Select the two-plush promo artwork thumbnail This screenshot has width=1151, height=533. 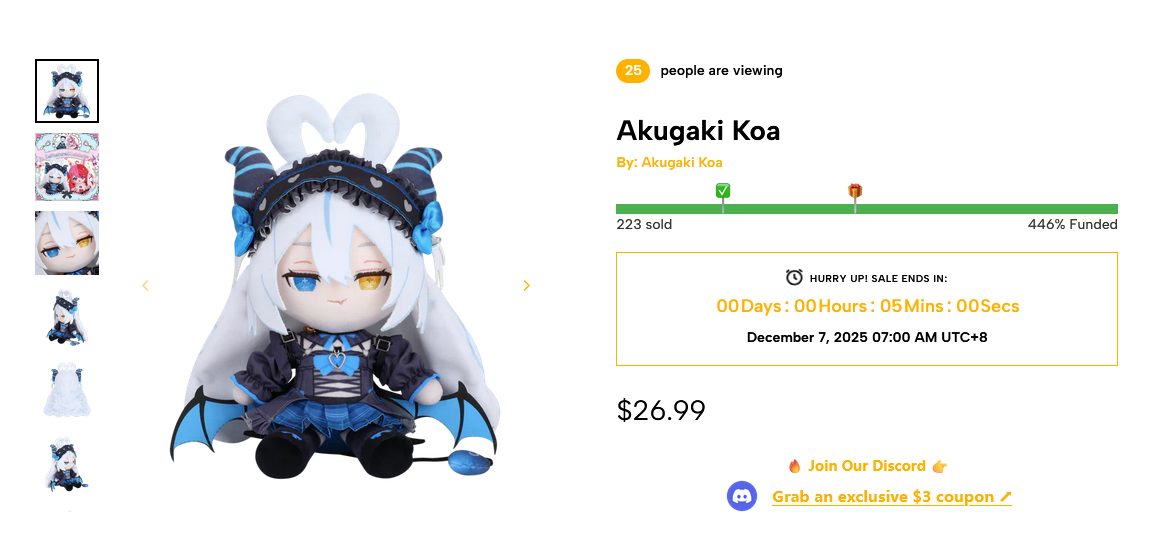(x=67, y=167)
